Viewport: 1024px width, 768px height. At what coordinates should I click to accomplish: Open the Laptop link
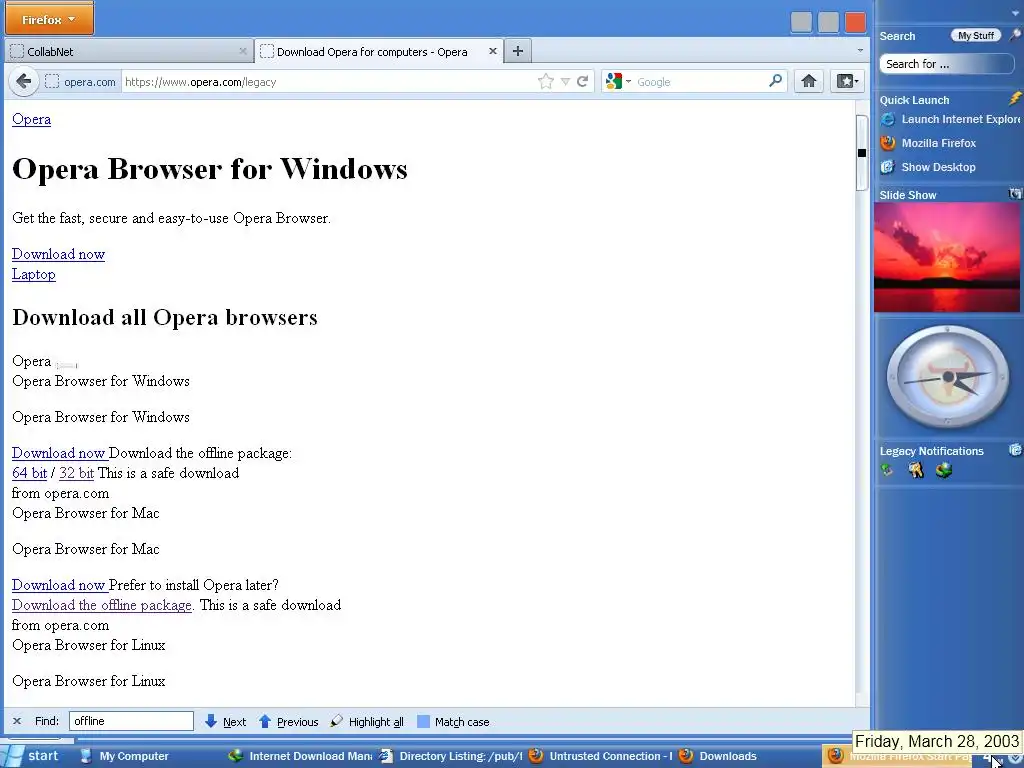[x=33, y=274]
